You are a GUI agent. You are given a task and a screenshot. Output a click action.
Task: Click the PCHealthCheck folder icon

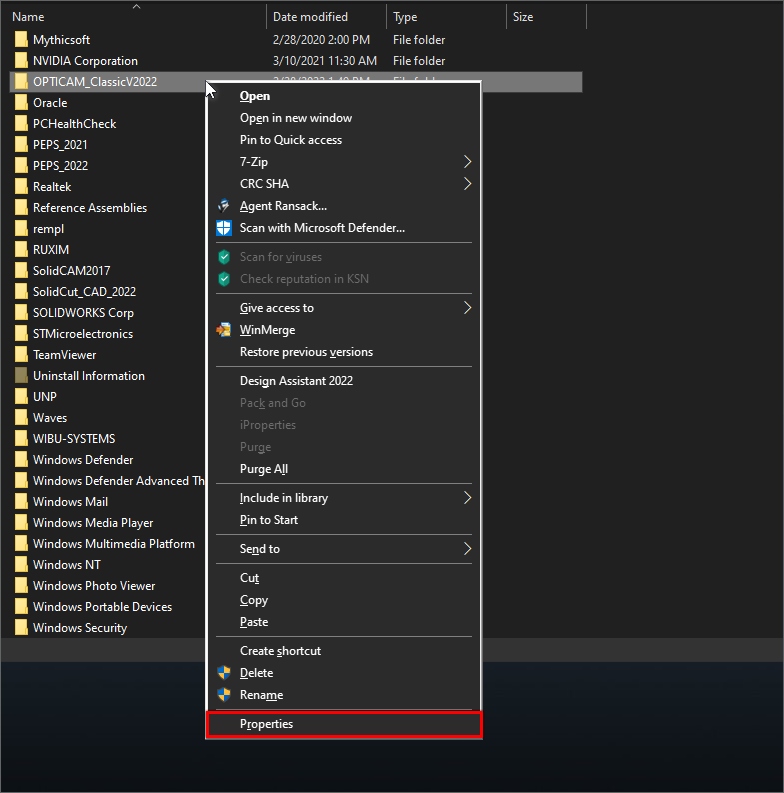(x=21, y=124)
